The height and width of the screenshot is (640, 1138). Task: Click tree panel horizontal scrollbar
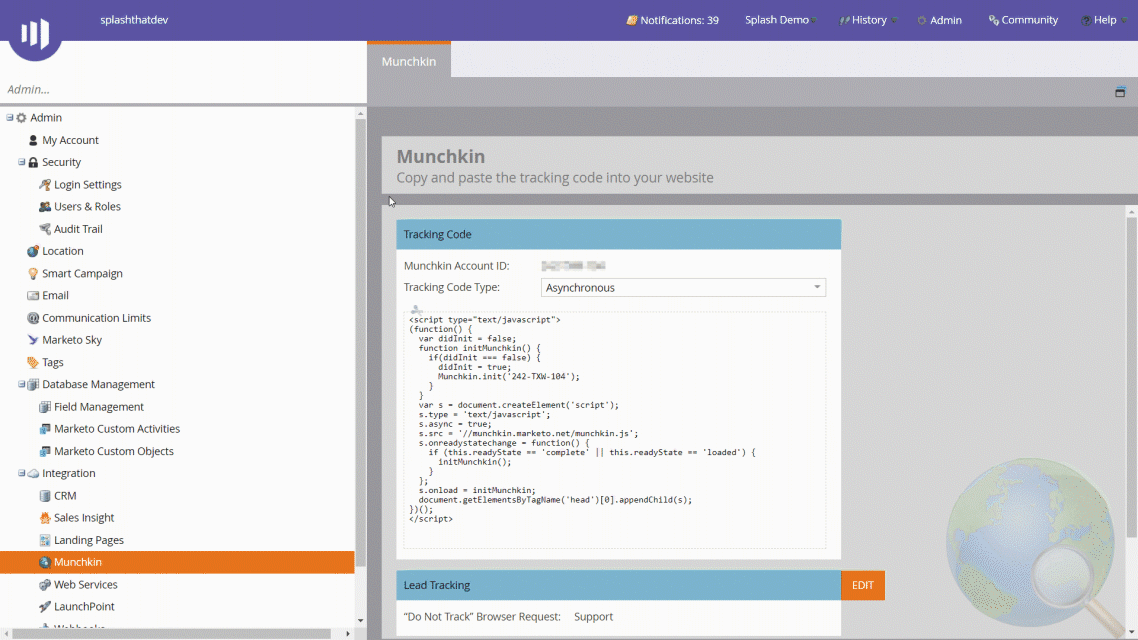pos(172,633)
